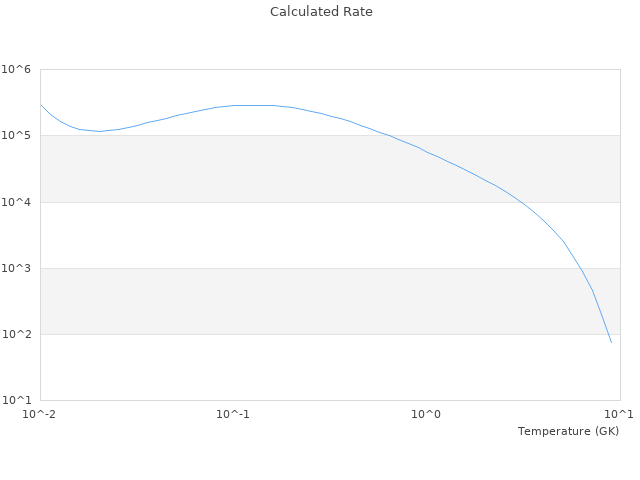Click the "Temperature (GK)" axis title
The width and height of the screenshot is (640, 480).
coord(568,431)
